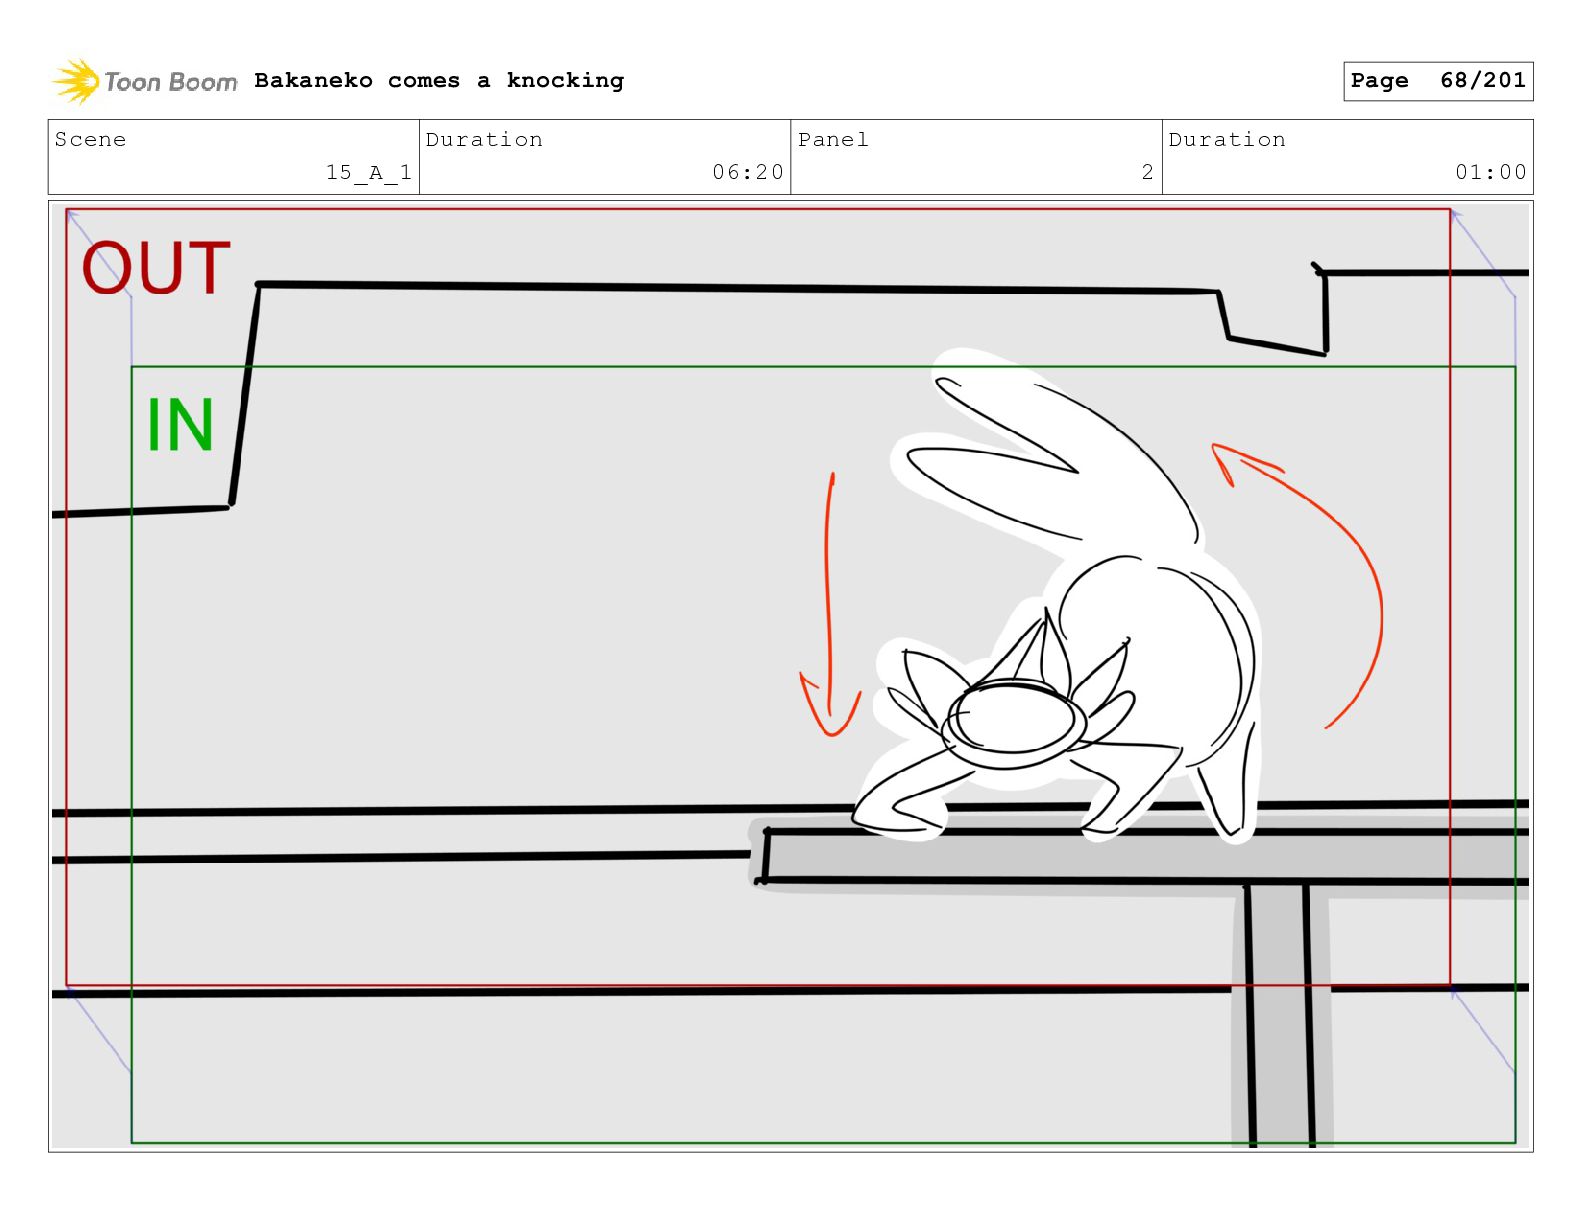Click the red 'OUT' camera label
The image size is (1584, 1224).
pyautogui.click(x=156, y=268)
